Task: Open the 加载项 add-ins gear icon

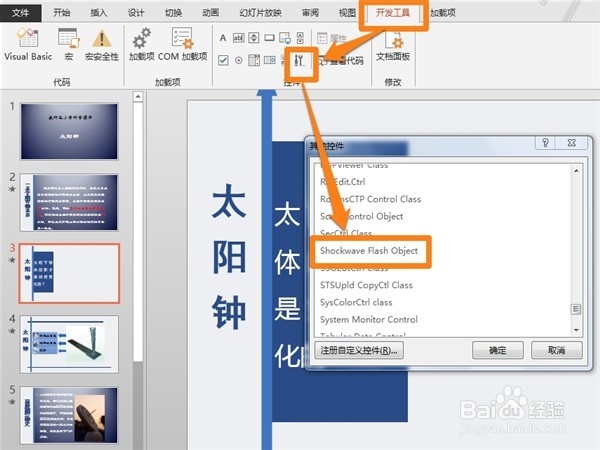Action: [x=142, y=44]
